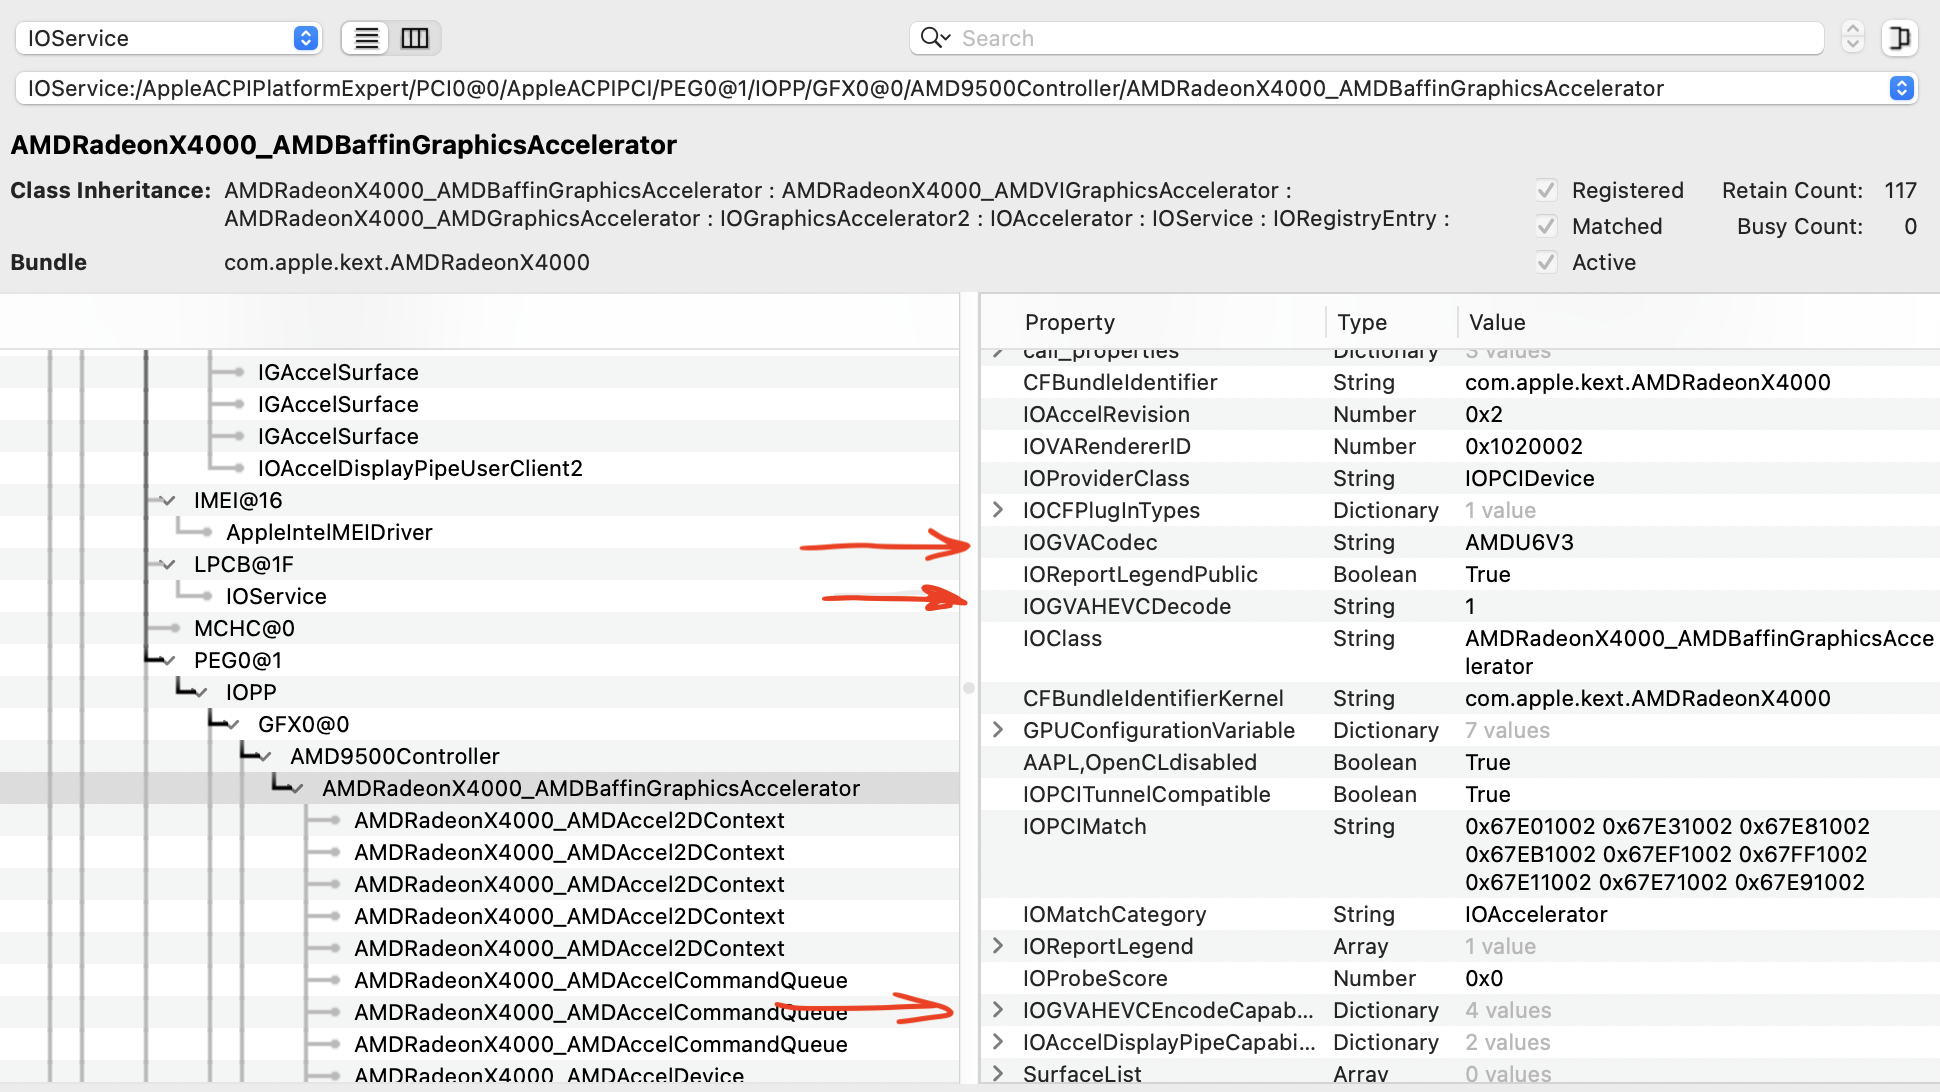Expand the IOReportLegend array
1940x1092 pixels.
pos(998,946)
